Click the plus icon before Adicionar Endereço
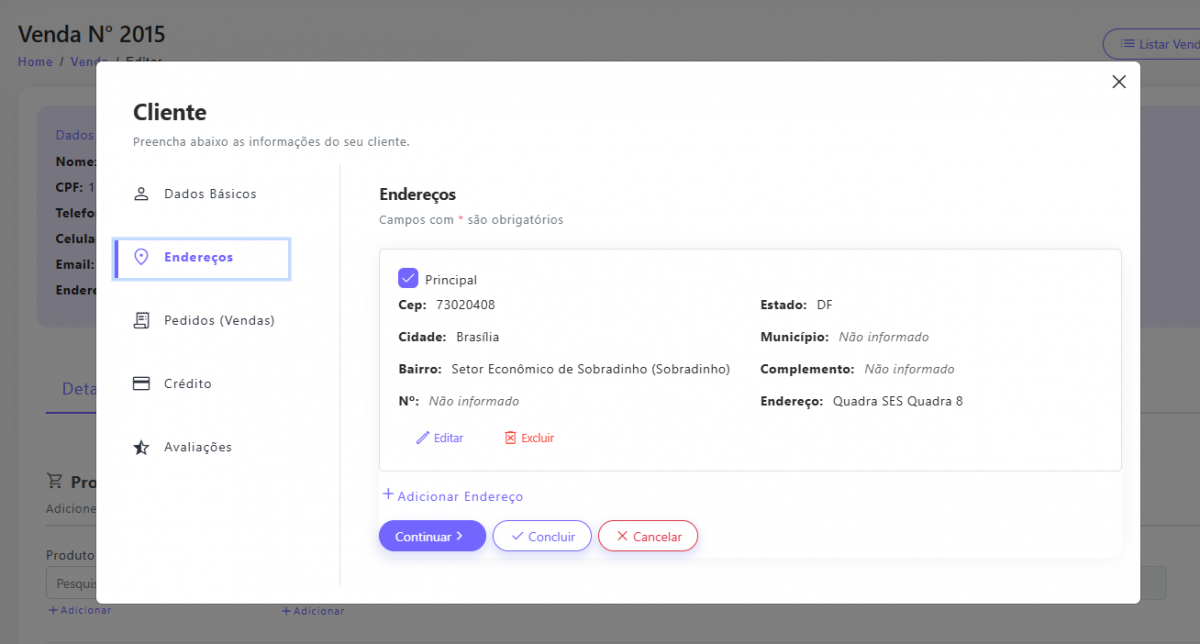Viewport: 1200px width, 644px height. (388, 494)
